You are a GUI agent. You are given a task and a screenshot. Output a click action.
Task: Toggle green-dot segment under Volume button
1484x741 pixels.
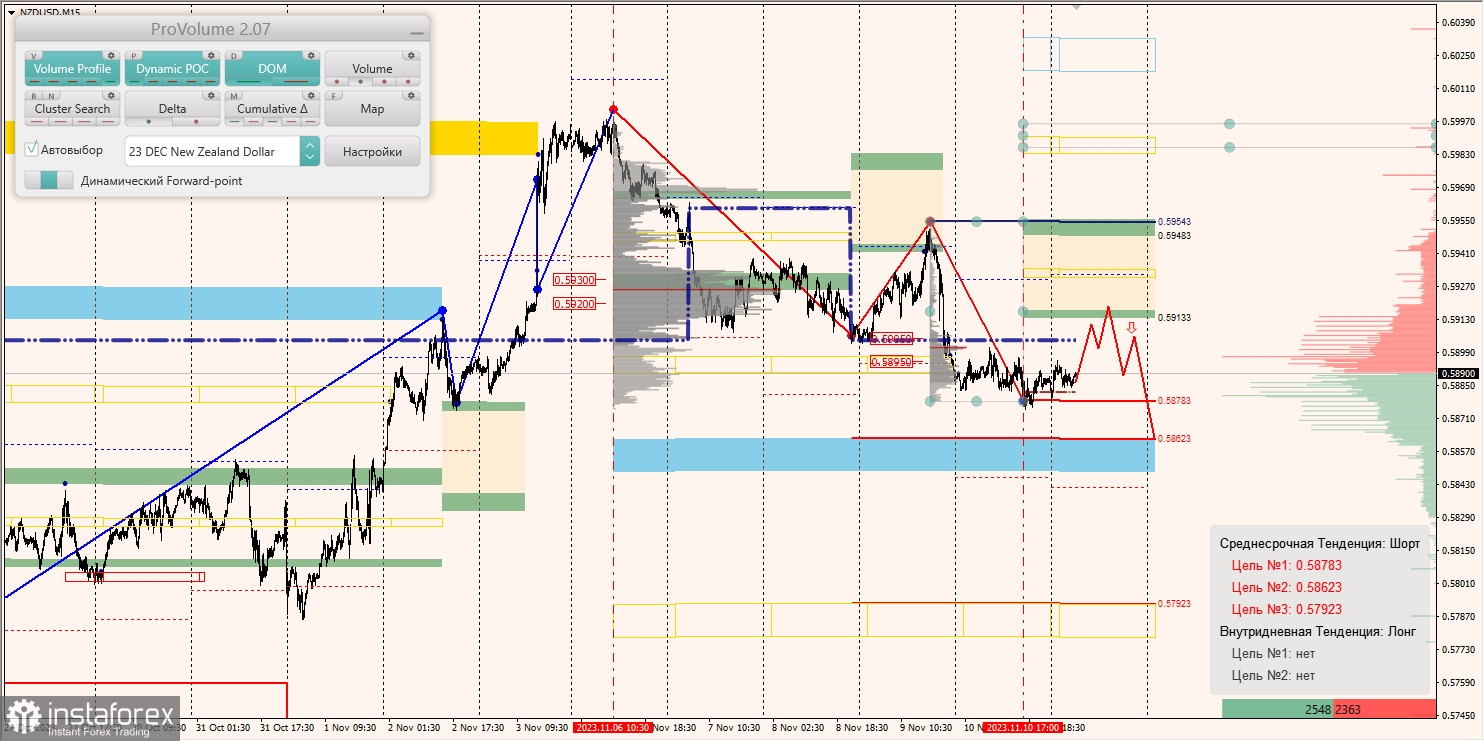pos(360,81)
